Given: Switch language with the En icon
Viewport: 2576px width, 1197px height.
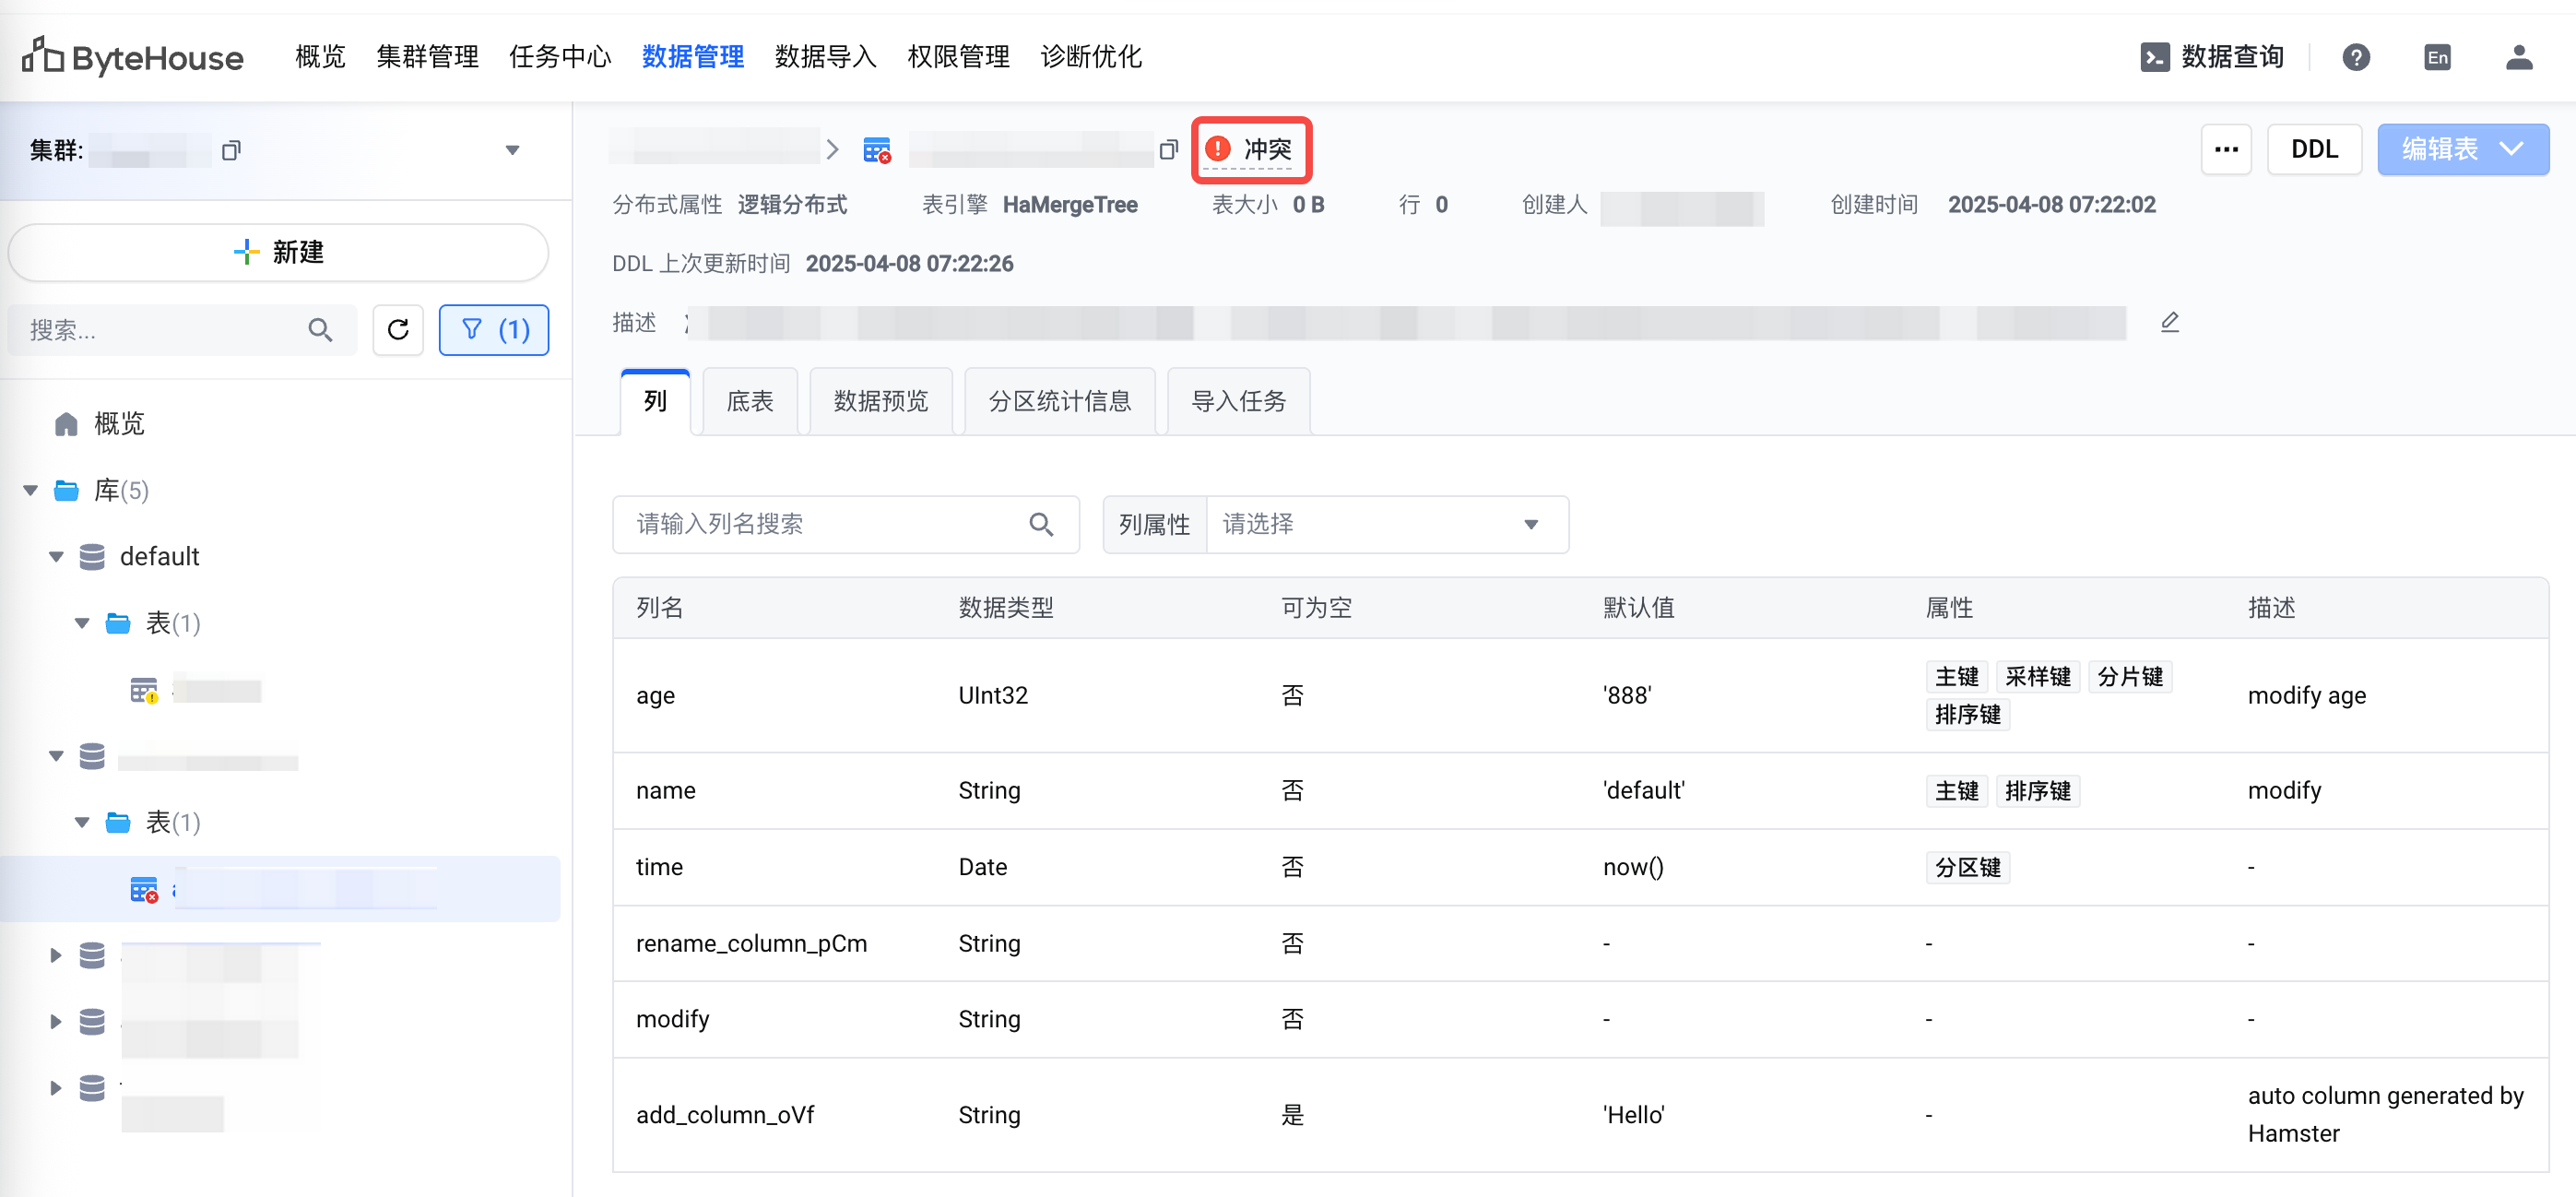Looking at the screenshot, I should pos(2437,57).
